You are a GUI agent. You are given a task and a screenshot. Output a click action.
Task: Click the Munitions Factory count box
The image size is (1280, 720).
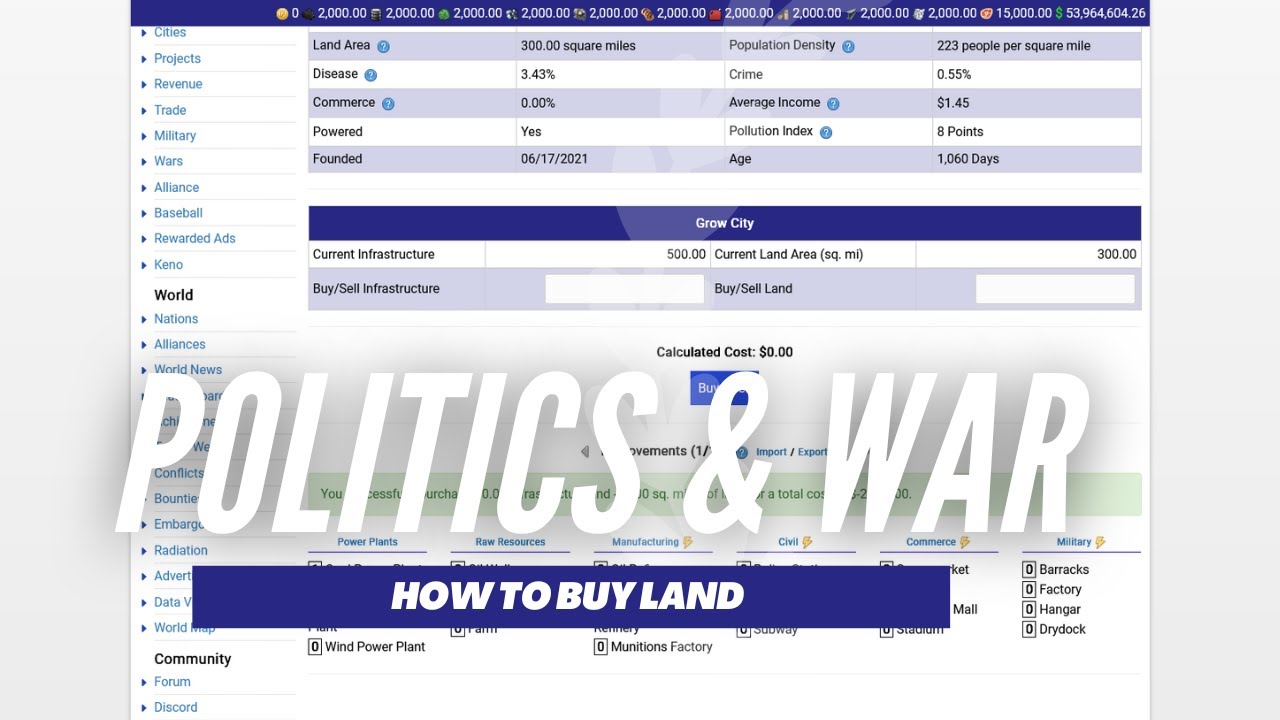pos(601,647)
